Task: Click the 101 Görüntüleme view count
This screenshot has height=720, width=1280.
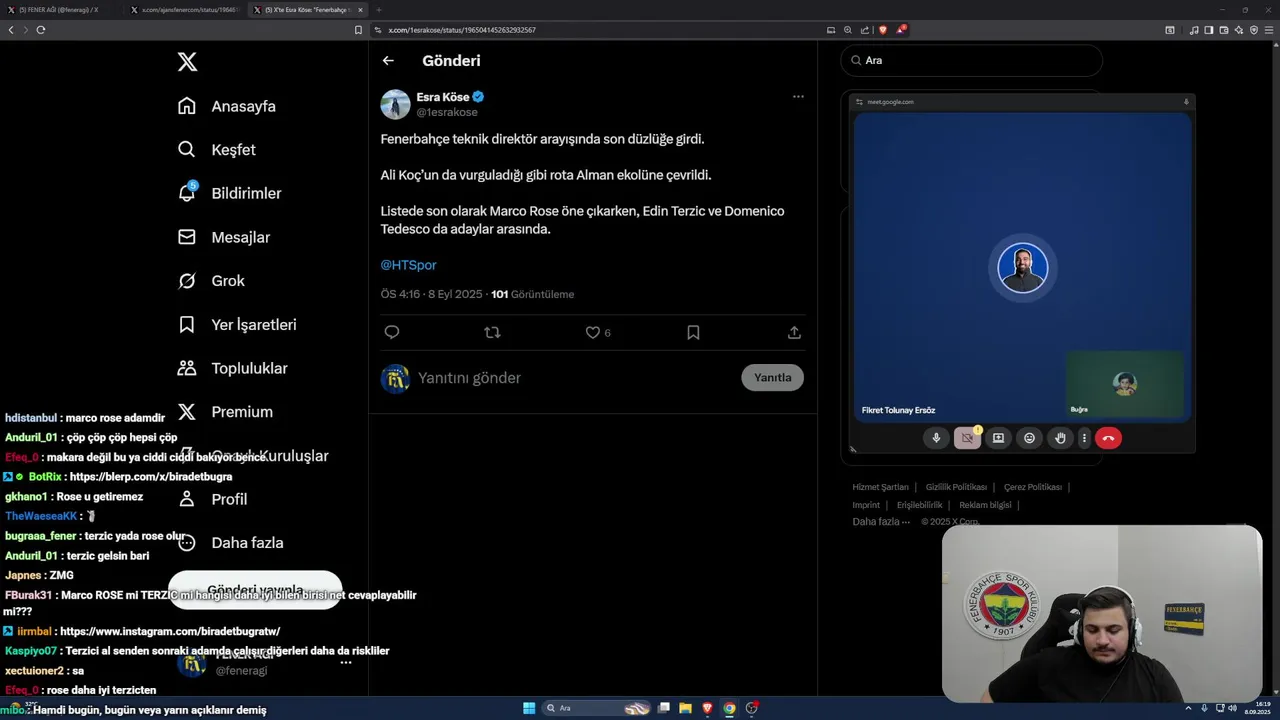Action: click(532, 294)
